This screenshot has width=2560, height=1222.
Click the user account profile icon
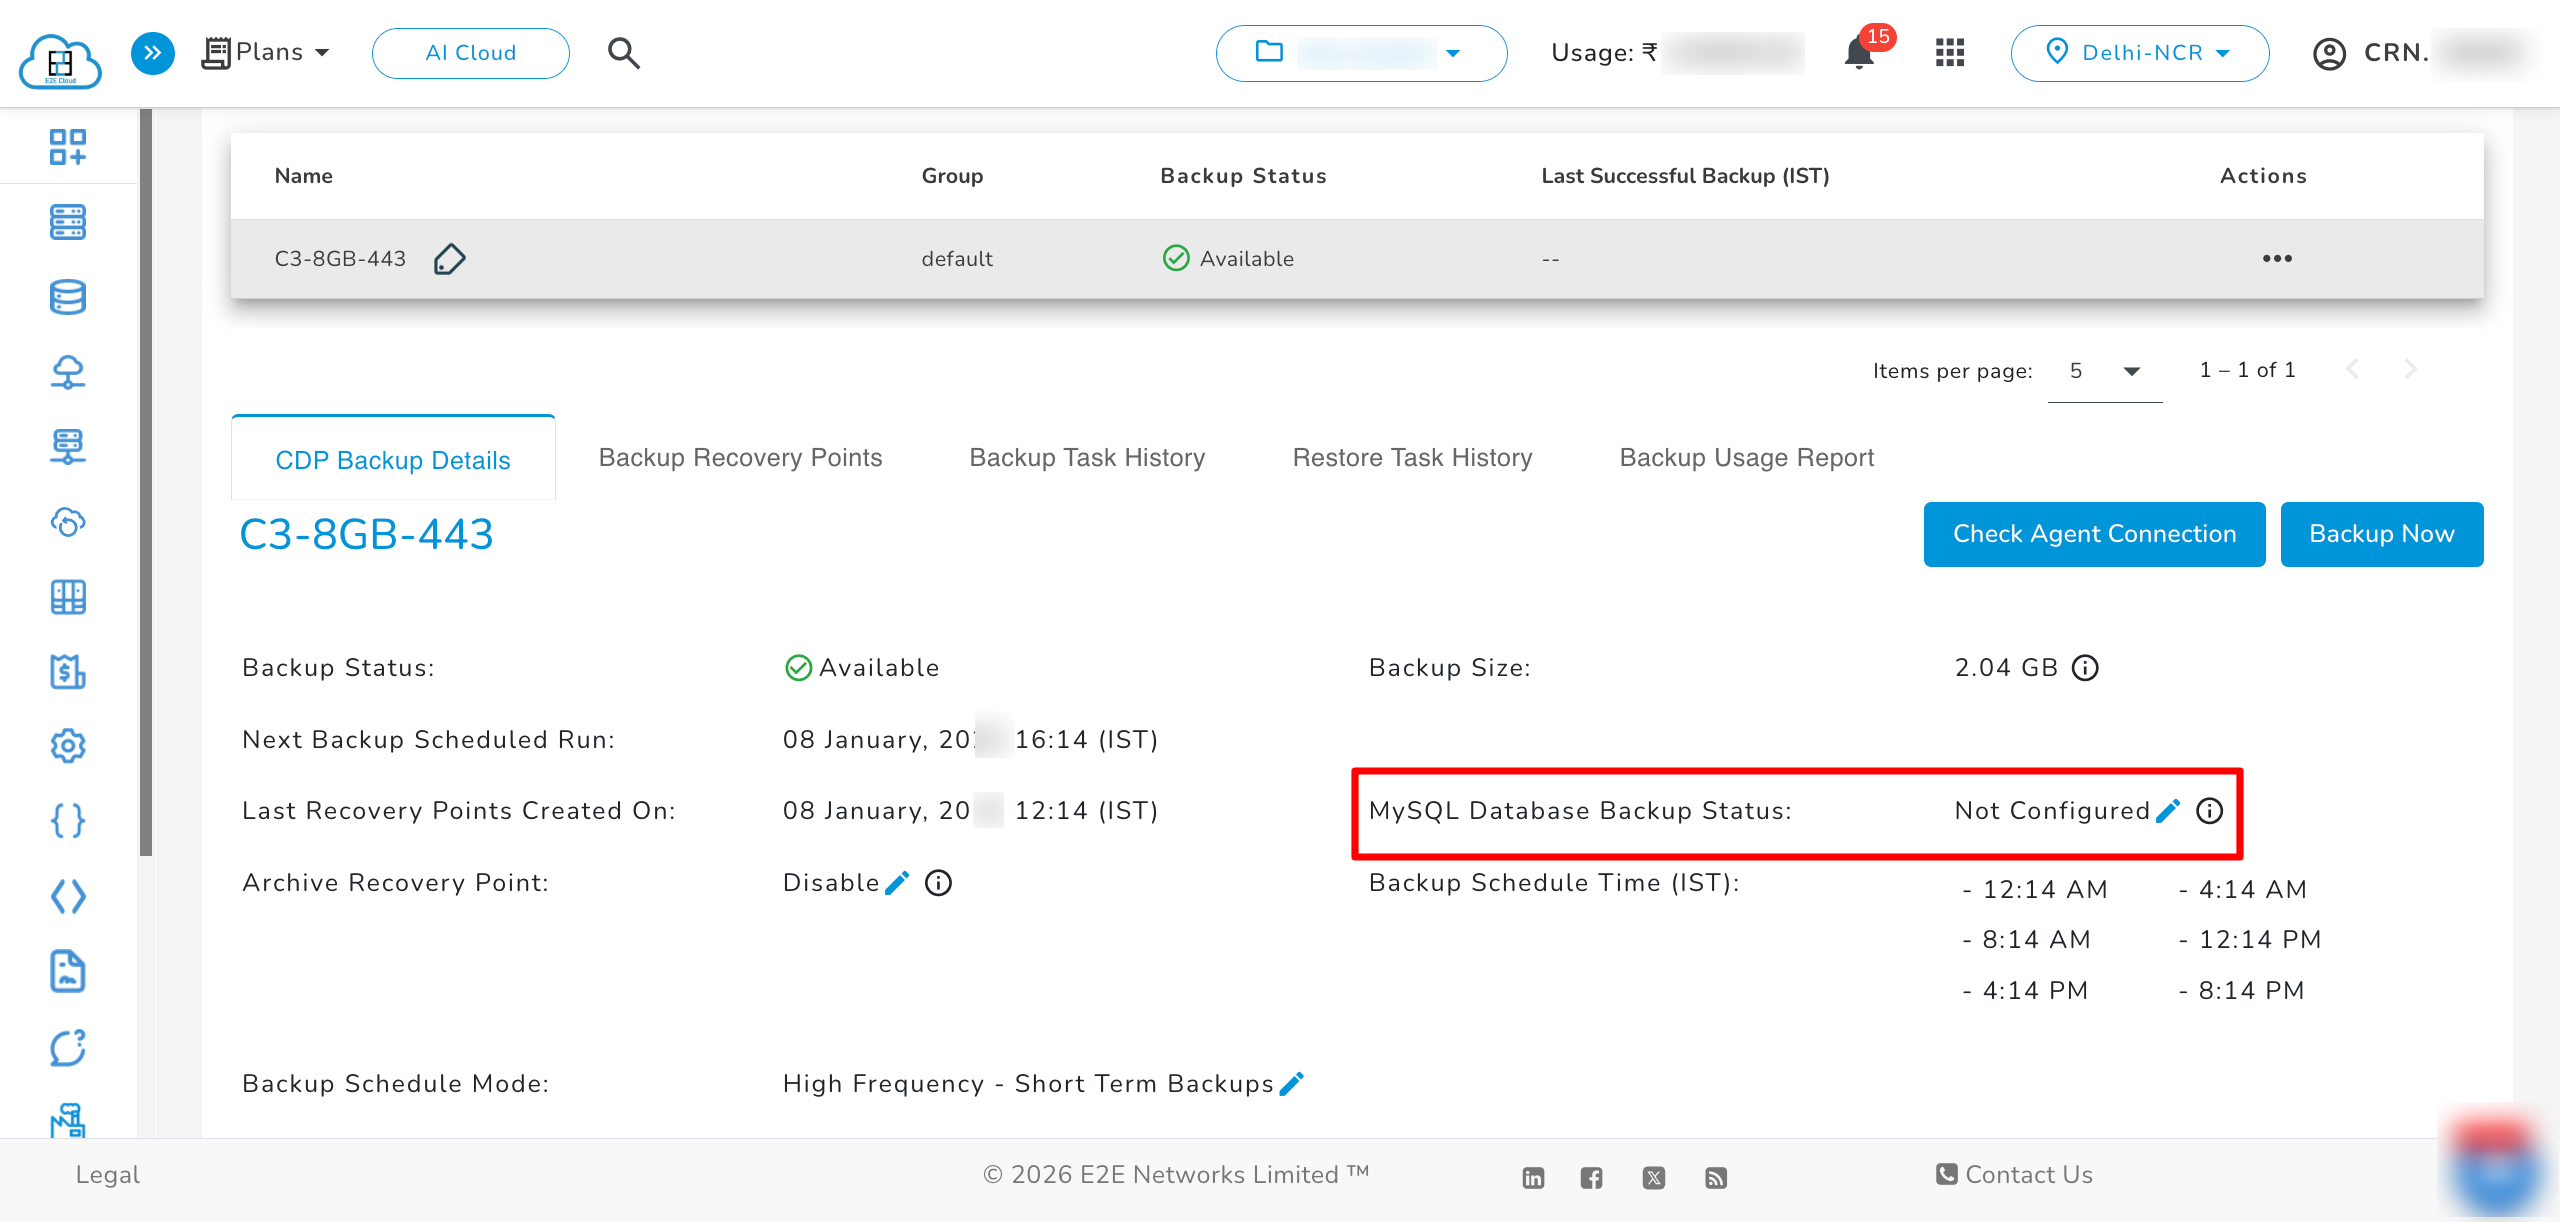(2329, 54)
